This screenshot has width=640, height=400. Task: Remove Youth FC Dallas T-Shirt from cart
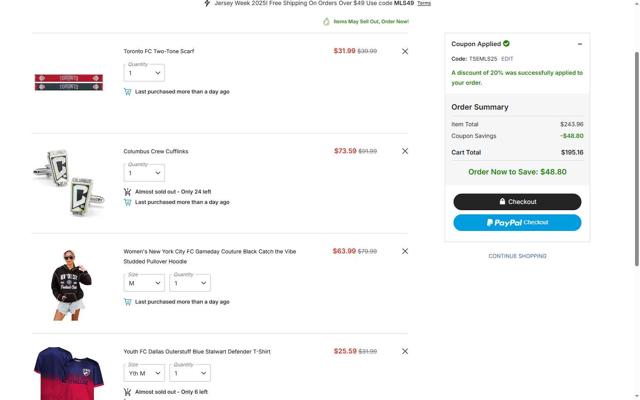tap(405, 351)
